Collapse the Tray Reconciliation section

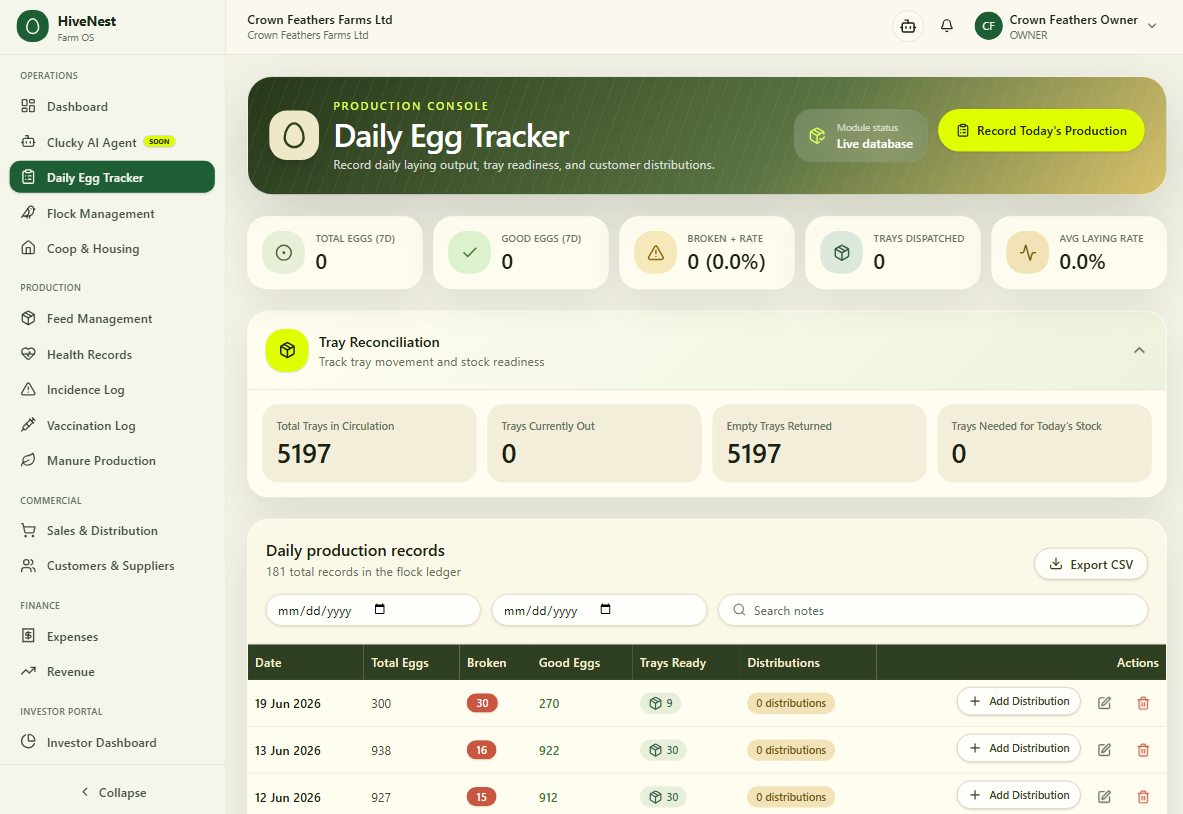(x=1139, y=350)
